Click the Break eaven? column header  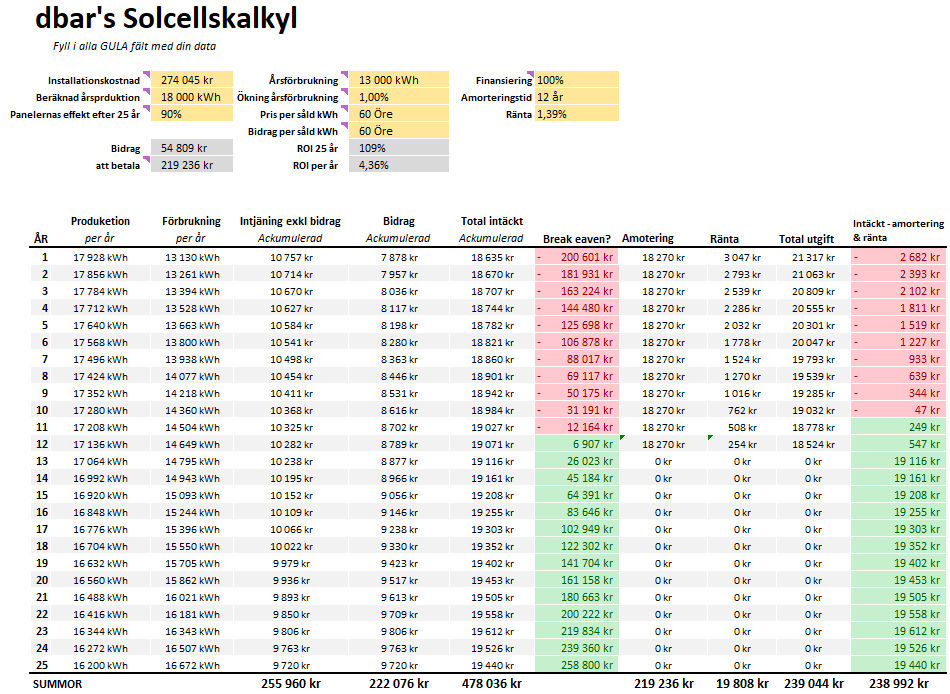[x=577, y=239]
